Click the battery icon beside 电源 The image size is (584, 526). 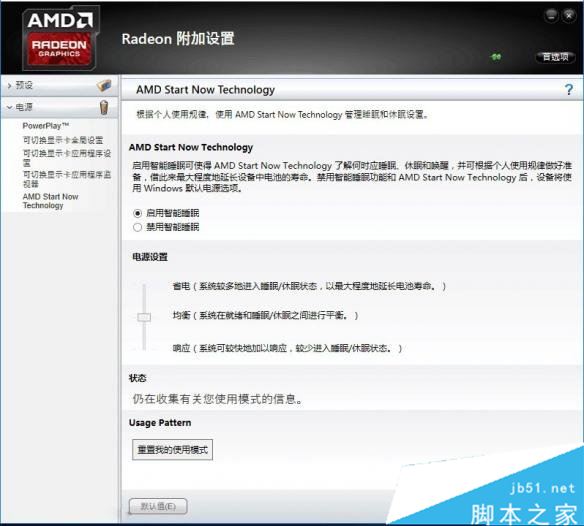point(104,107)
